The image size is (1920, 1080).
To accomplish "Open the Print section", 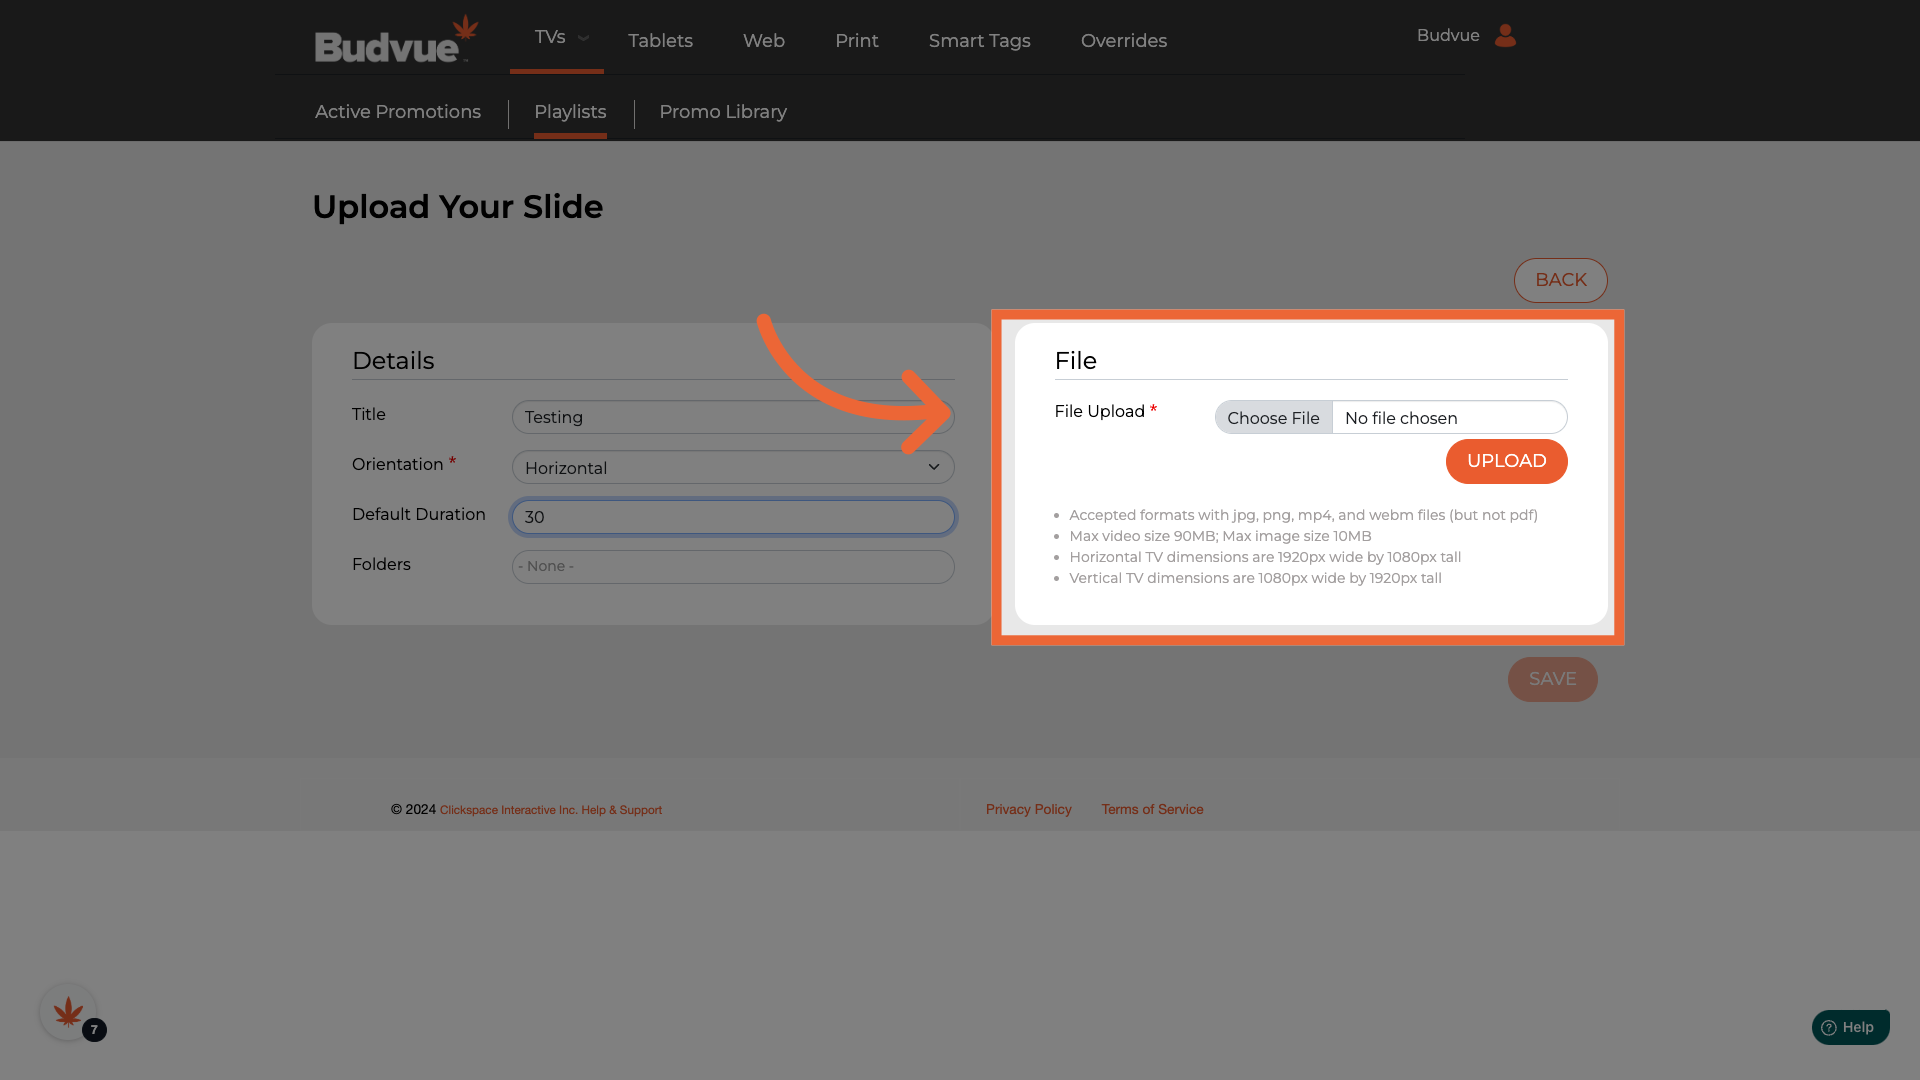I will pyautogui.click(x=856, y=41).
